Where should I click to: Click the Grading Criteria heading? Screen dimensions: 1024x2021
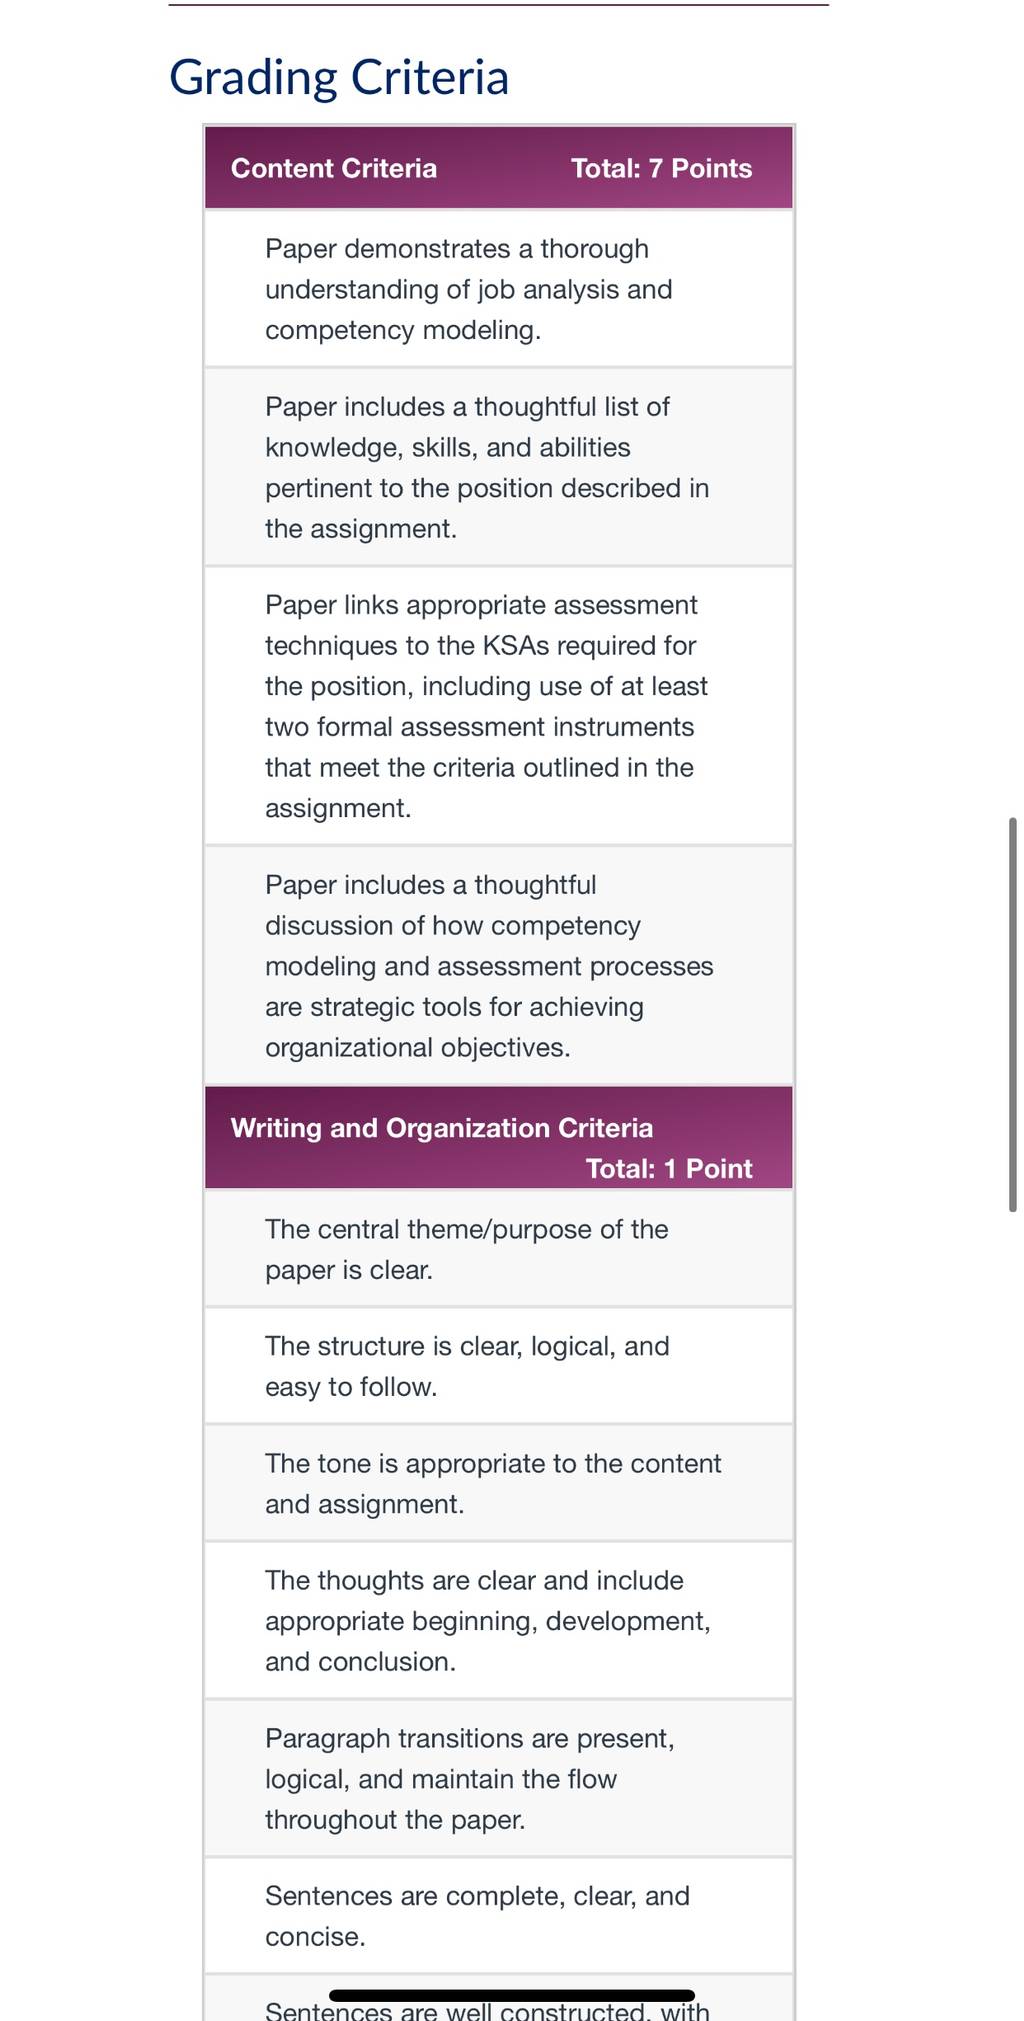[x=339, y=78]
